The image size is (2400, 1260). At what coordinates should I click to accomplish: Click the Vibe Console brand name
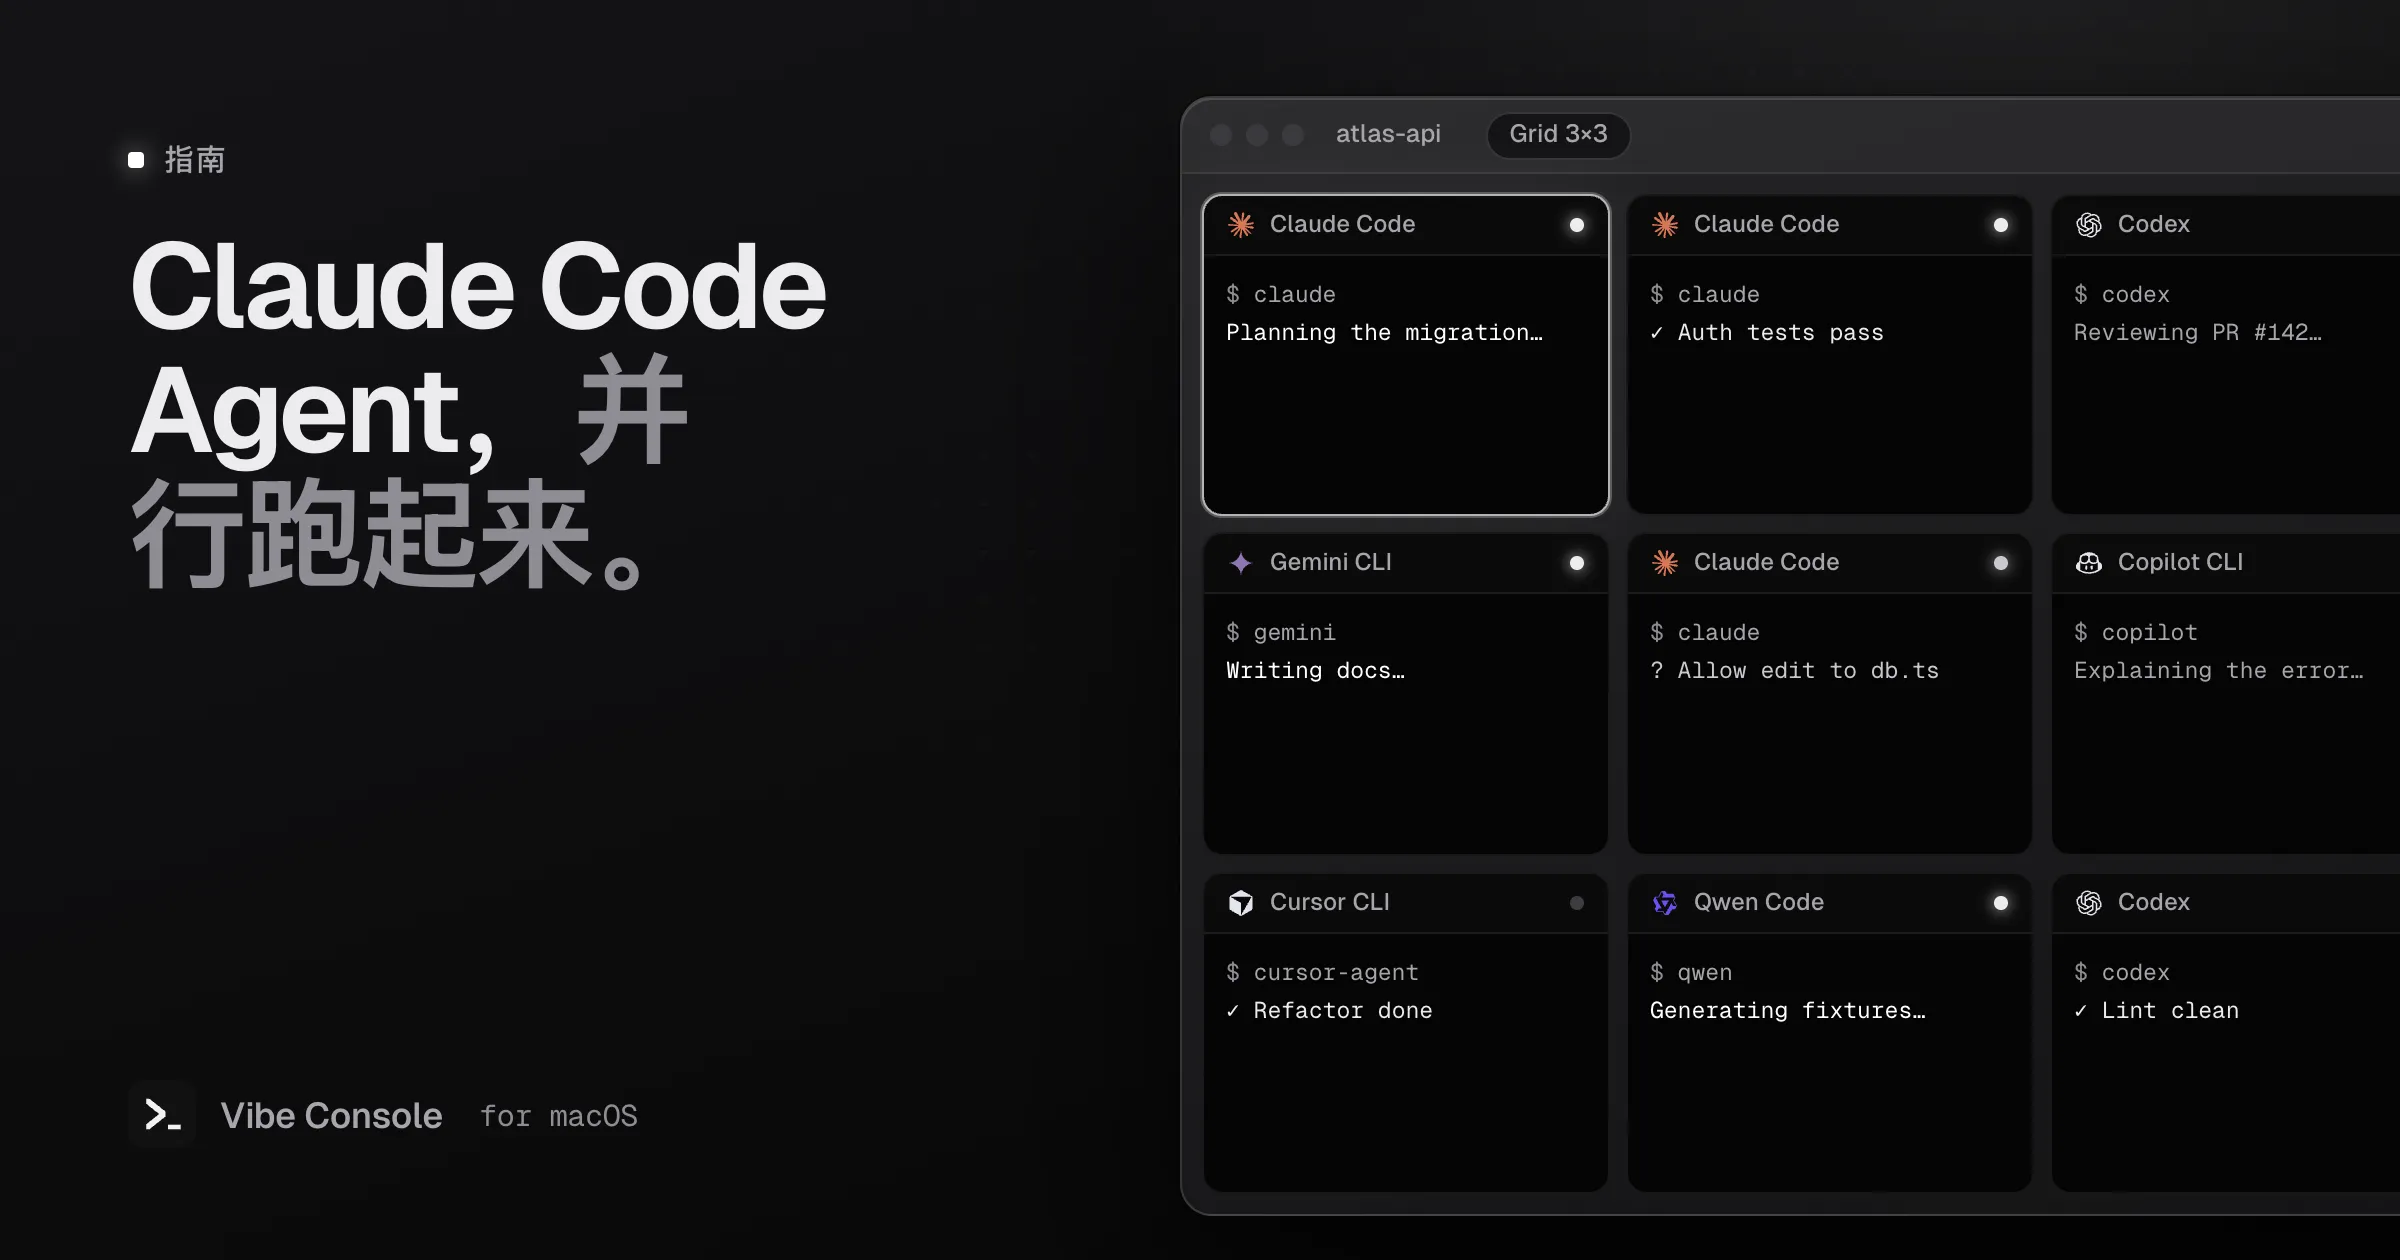[331, 1116]
